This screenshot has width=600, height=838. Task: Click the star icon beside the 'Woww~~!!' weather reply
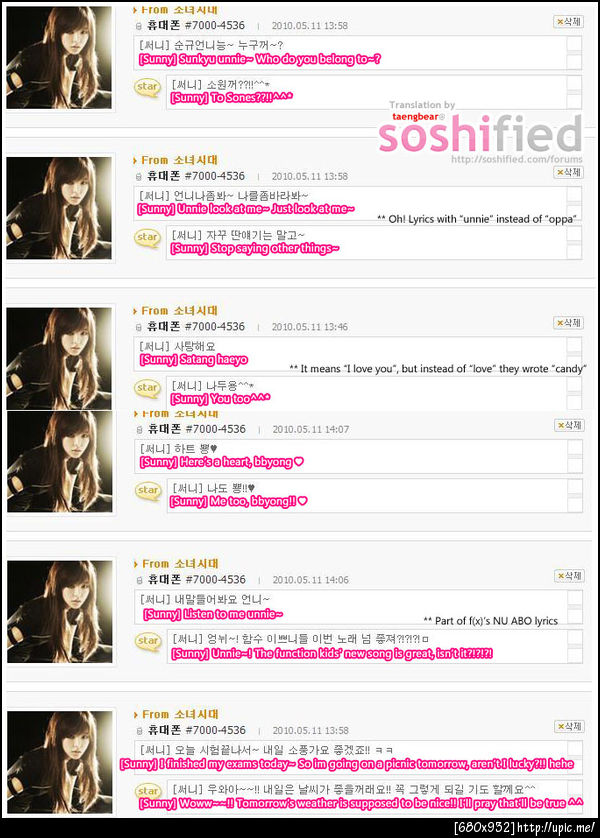coord(148,792)
